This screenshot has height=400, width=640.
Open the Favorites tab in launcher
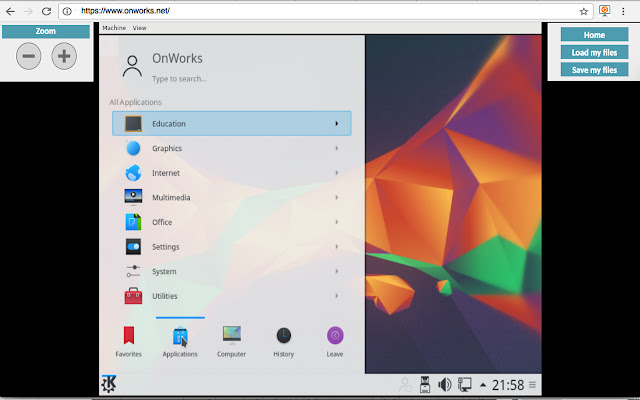pos(128,338)
